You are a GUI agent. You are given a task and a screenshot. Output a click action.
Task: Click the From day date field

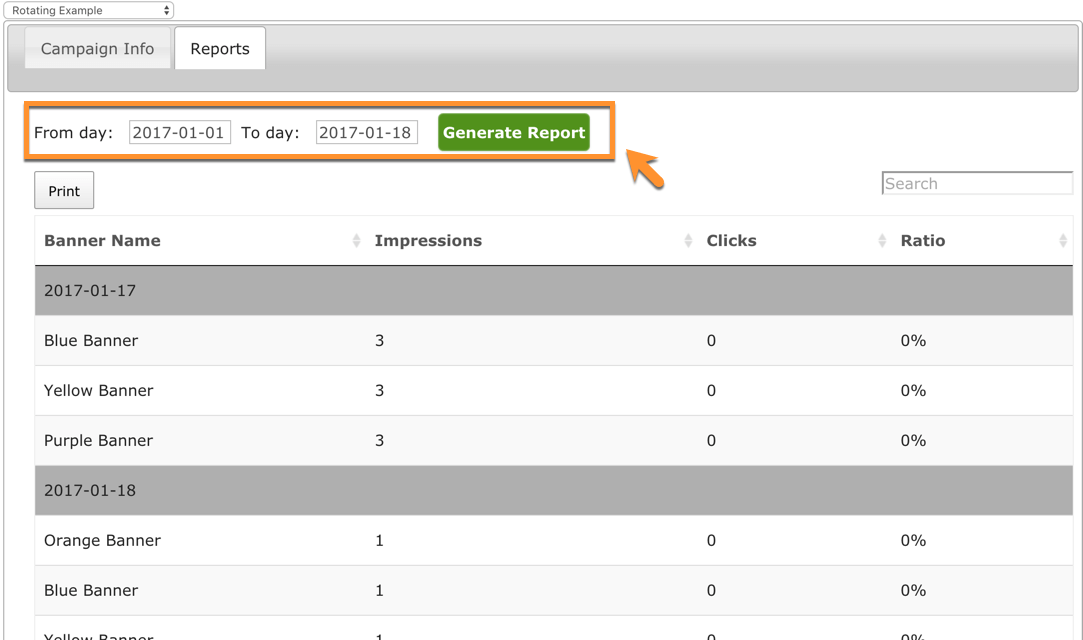coord(180,133)
